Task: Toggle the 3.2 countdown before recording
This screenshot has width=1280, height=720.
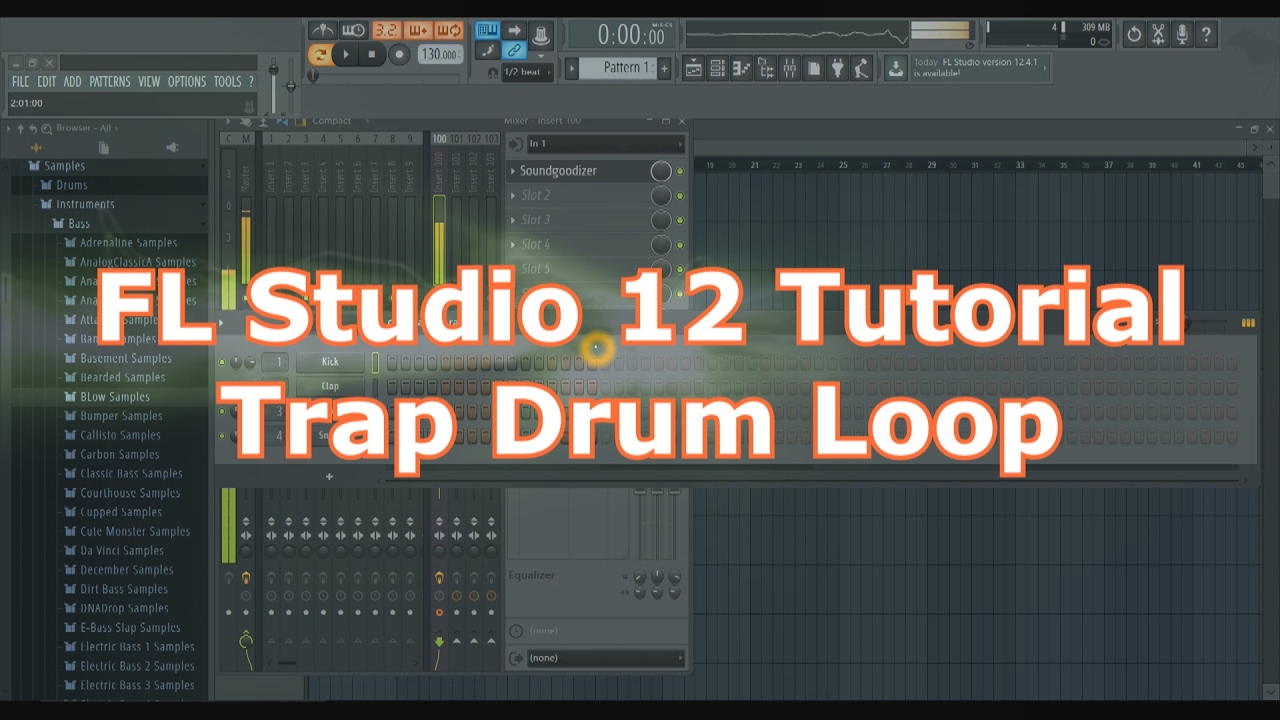Action: [385, 31]
